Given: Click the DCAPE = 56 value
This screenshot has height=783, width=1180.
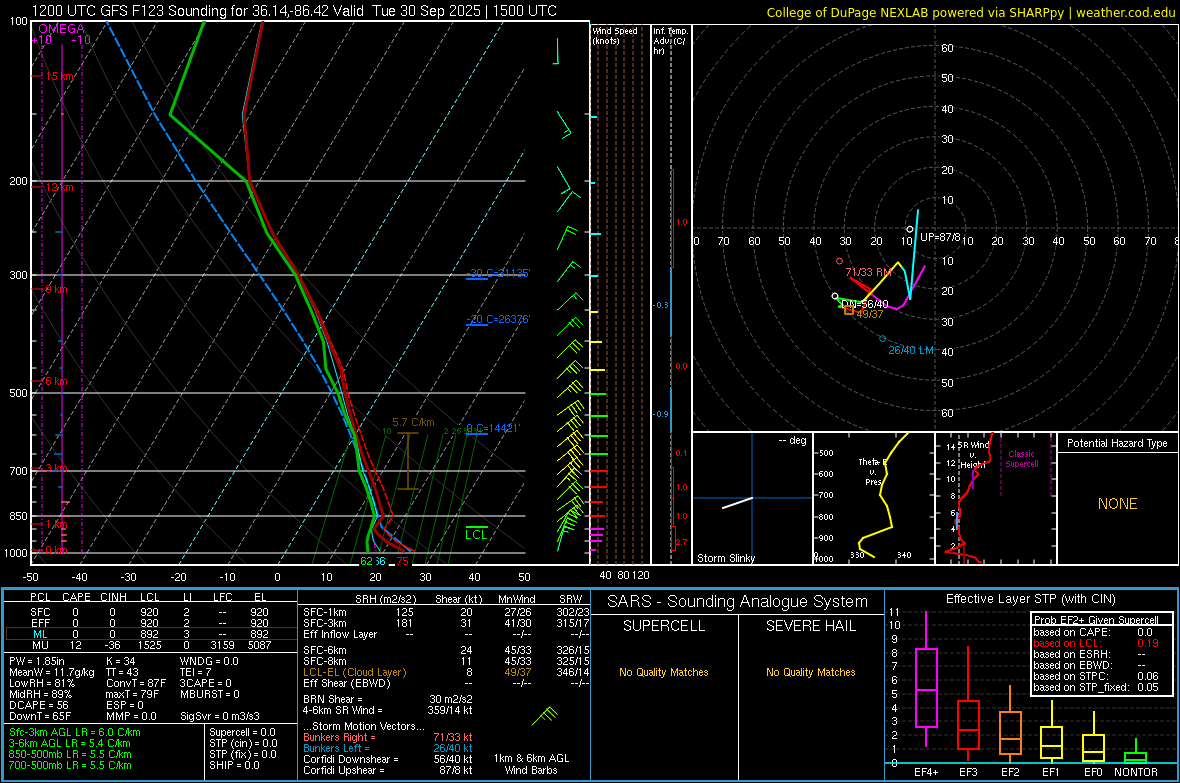Looking at the screenshot, I should (39, 705).
